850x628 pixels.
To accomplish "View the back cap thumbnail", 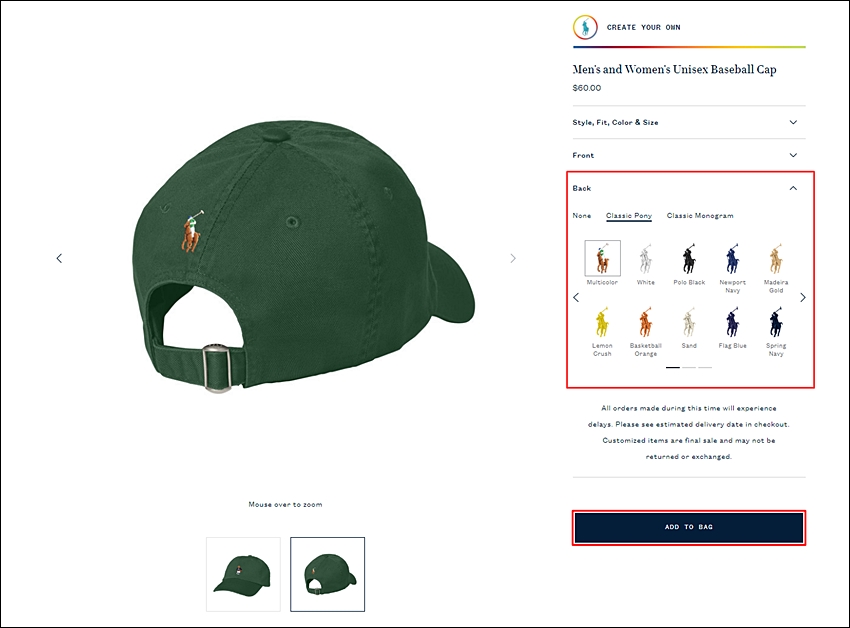I will tap(327, 574).
